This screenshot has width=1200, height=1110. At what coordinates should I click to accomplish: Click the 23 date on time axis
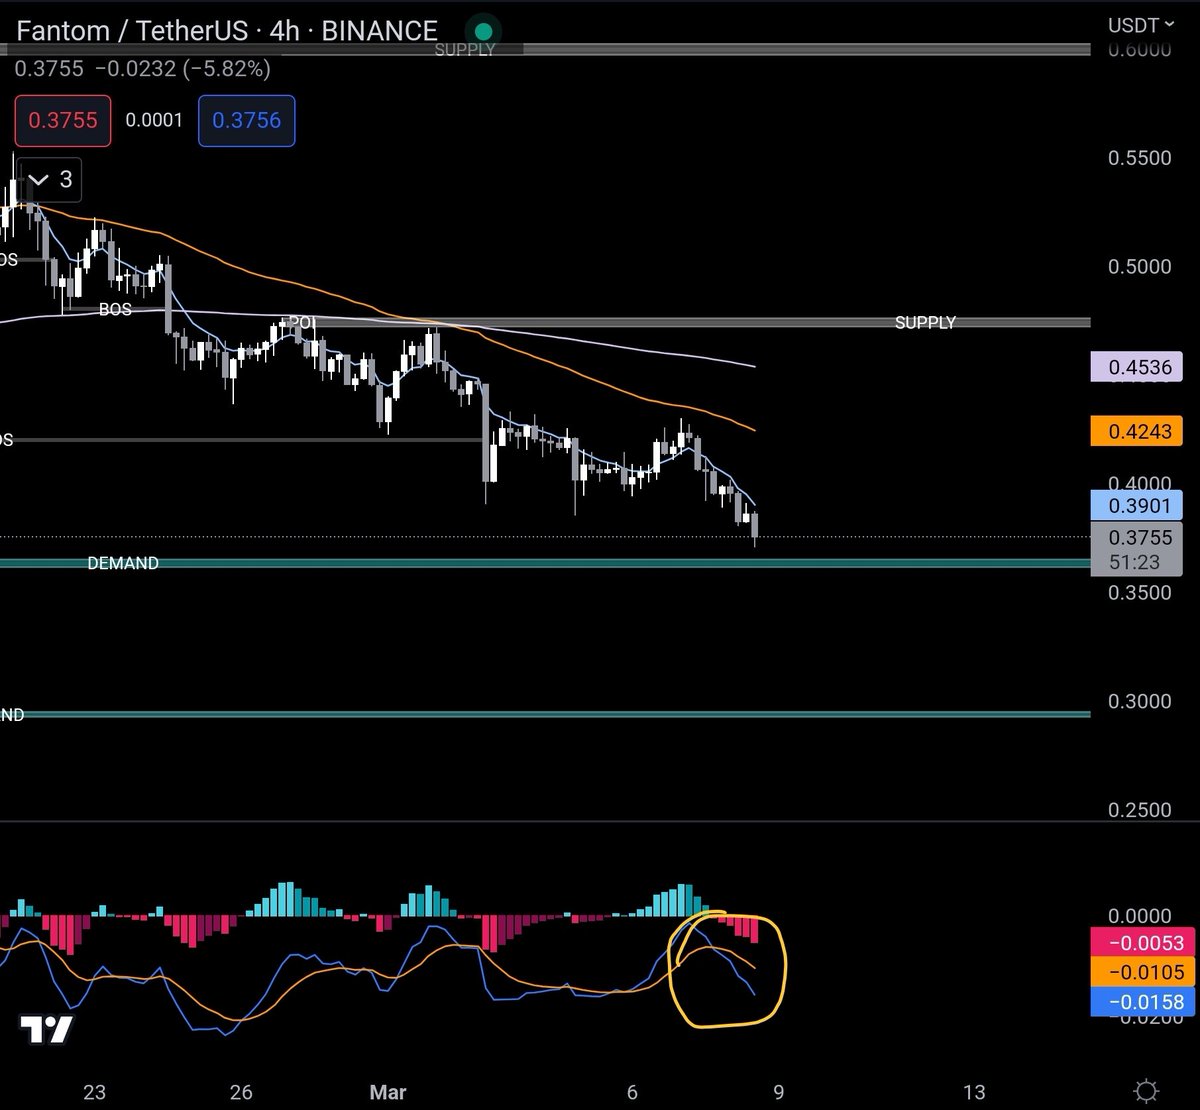(x=94, y=1092)
